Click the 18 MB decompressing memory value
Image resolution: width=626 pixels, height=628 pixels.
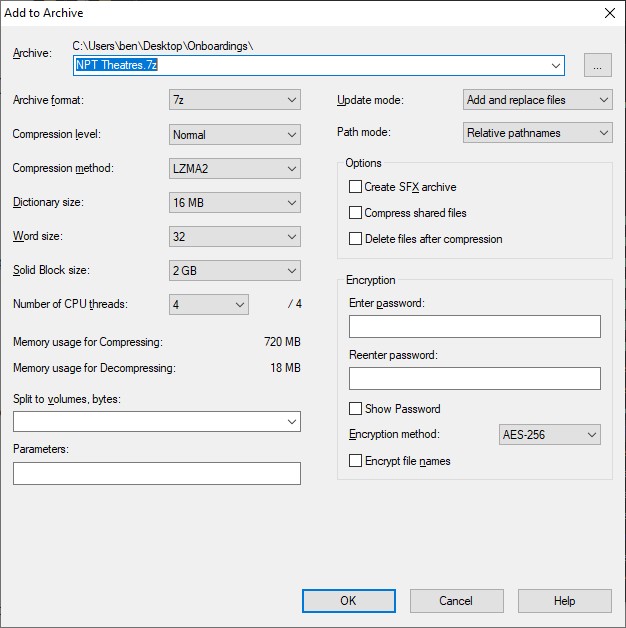285,368
